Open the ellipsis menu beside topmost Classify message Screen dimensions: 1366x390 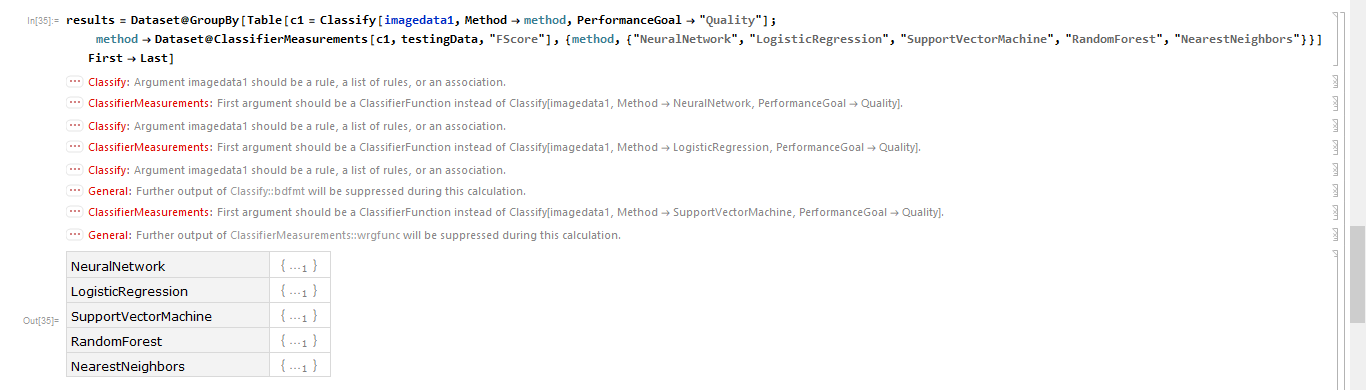74,82
